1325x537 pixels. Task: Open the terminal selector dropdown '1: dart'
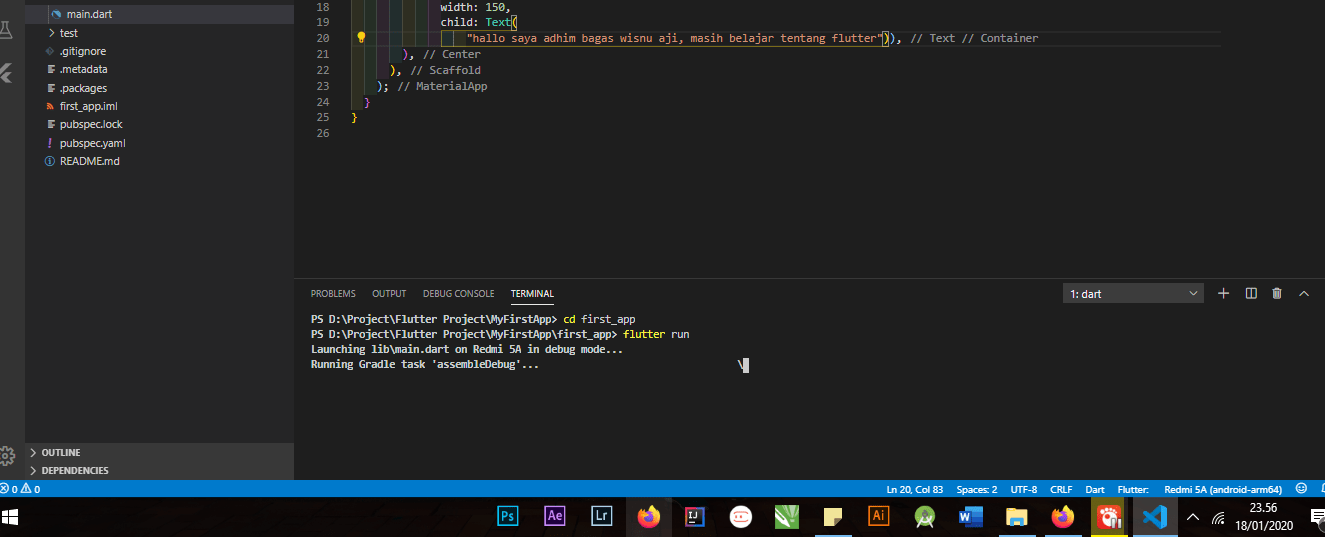1133,294
